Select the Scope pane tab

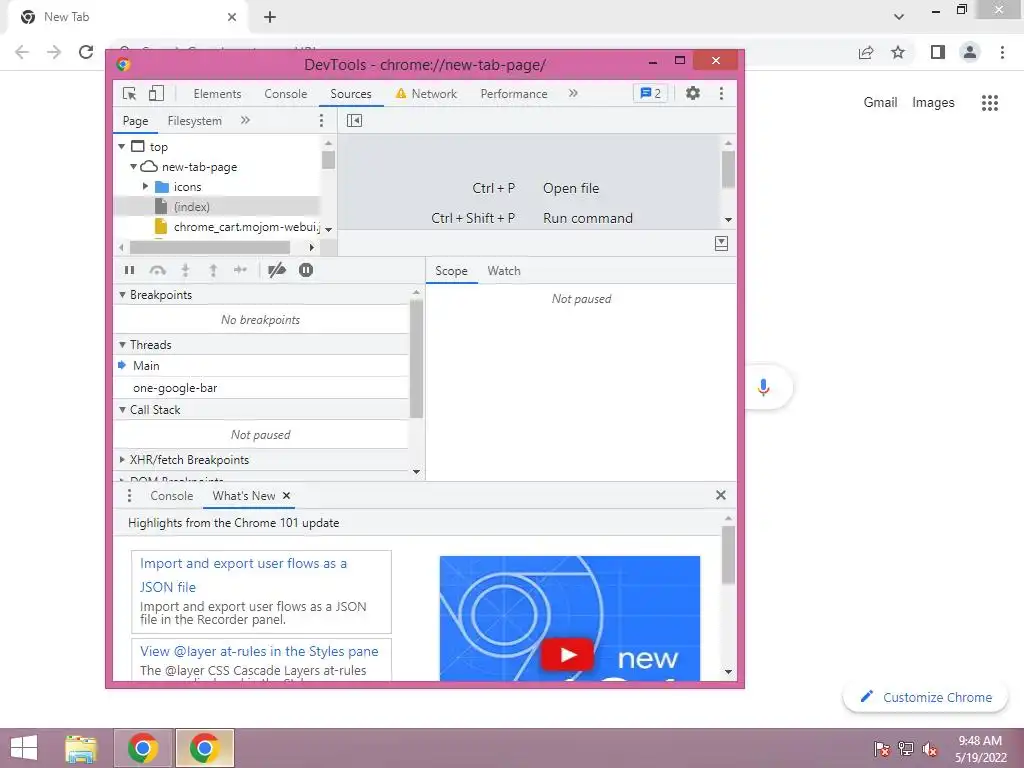point(451,271)
